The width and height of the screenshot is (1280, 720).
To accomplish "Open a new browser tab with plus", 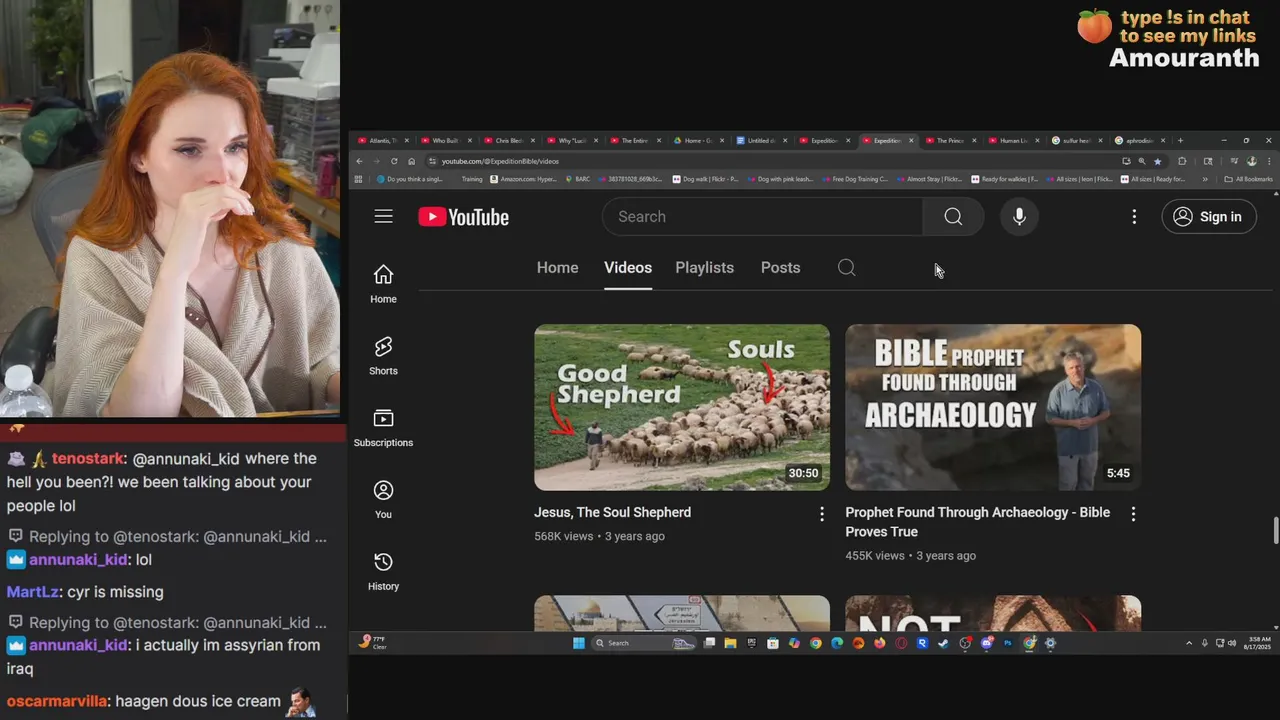I will 1180,141.
